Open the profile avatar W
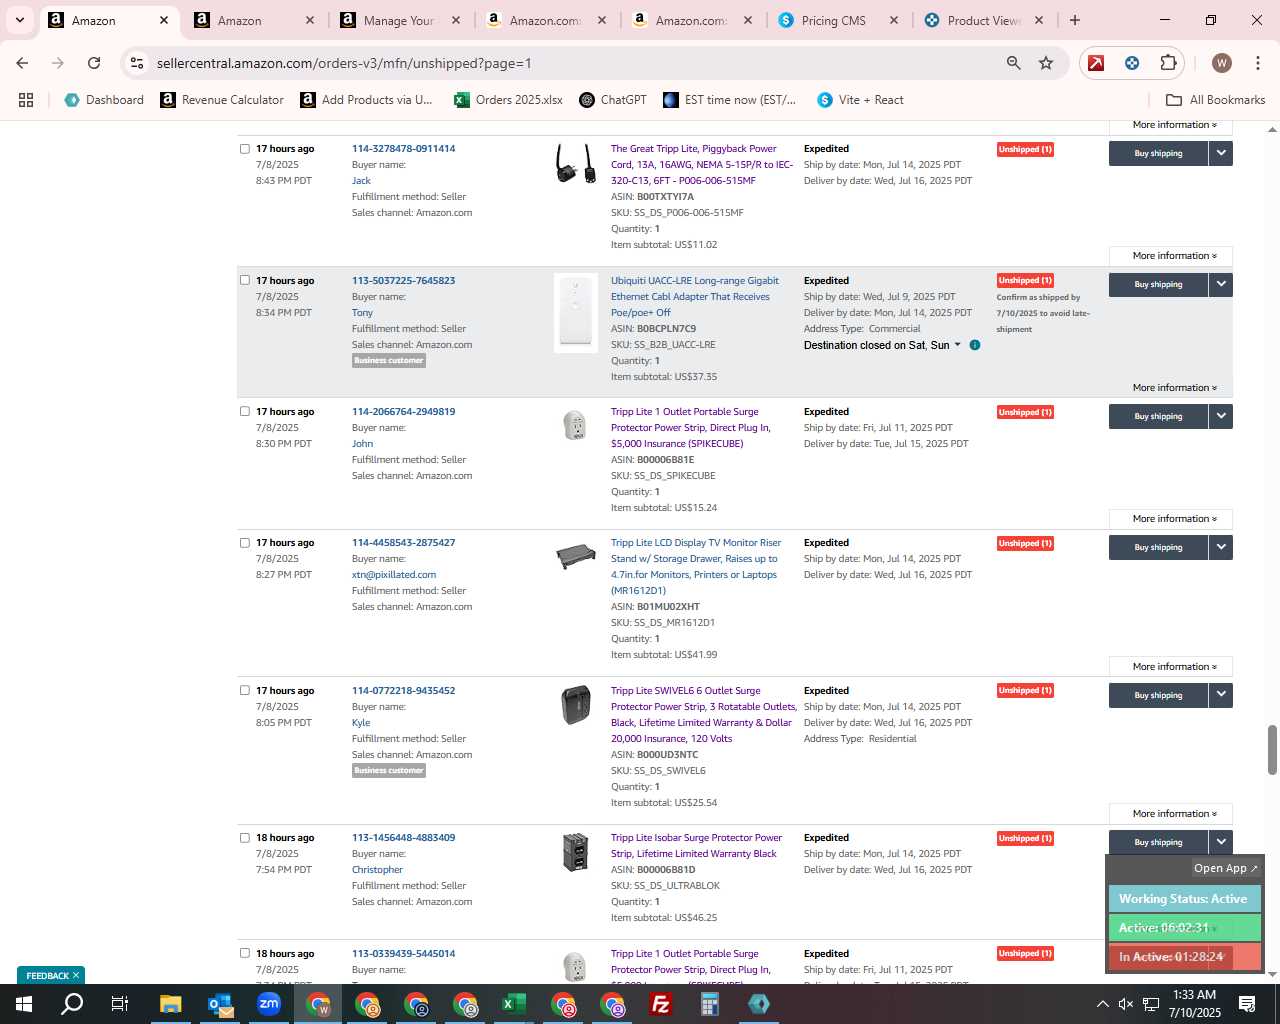Image resolution: width=1280 pixels, height=1024 pixels. (x=1221, y=63)
